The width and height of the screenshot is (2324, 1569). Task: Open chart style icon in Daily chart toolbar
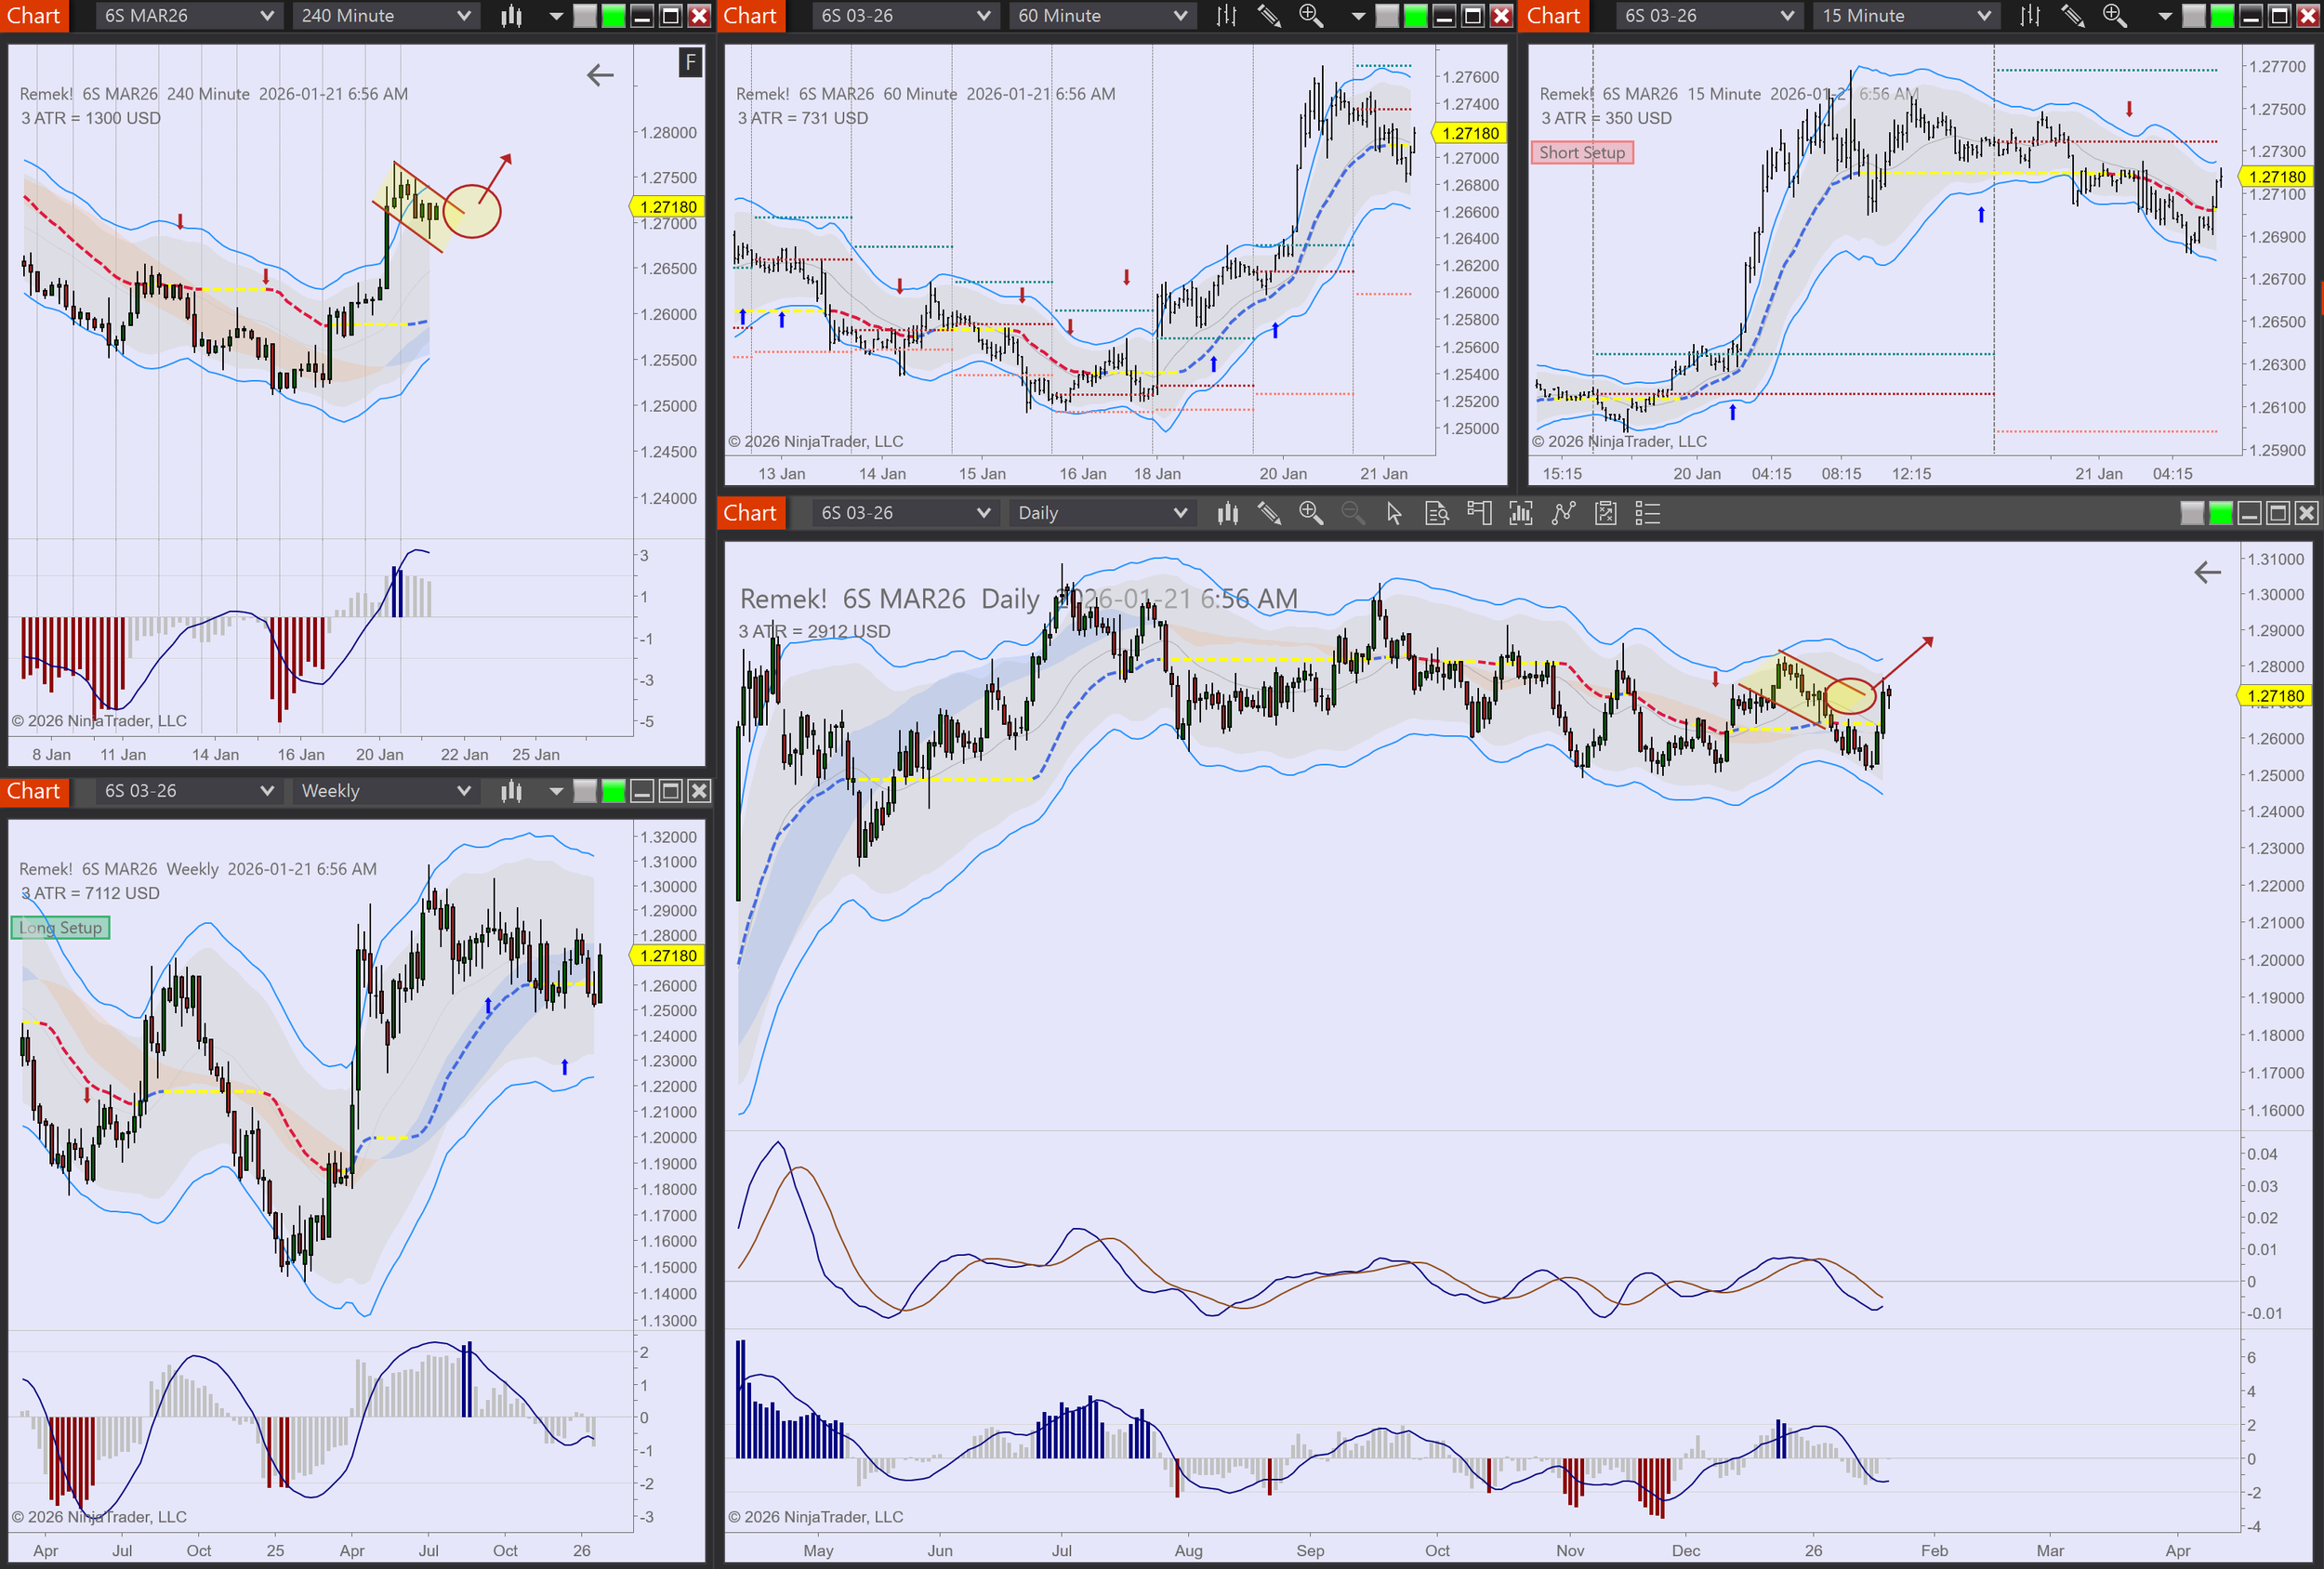tap(1227, 513)
